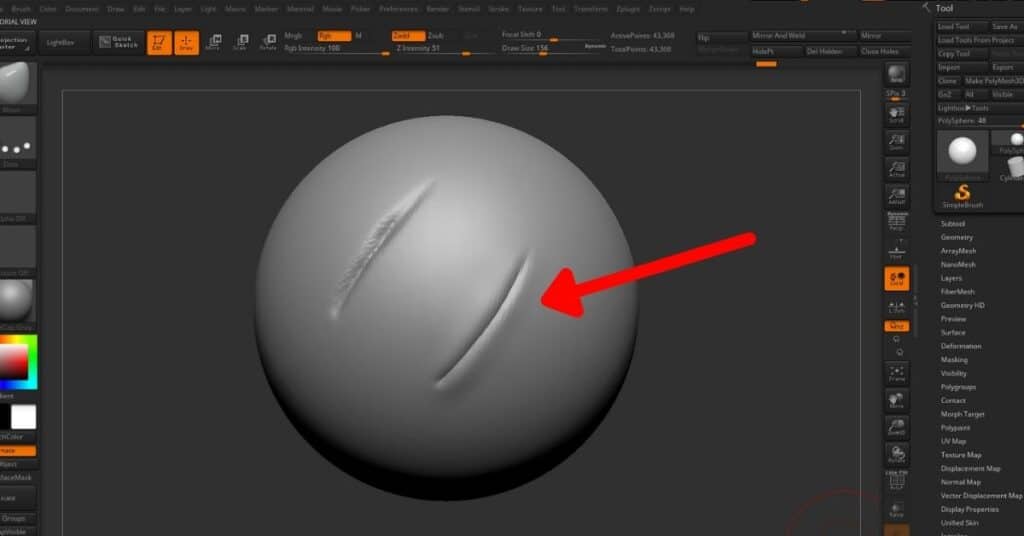Adjust the SPix slider
This screenshot has height=536, width=1024.
tap(896, 95)
